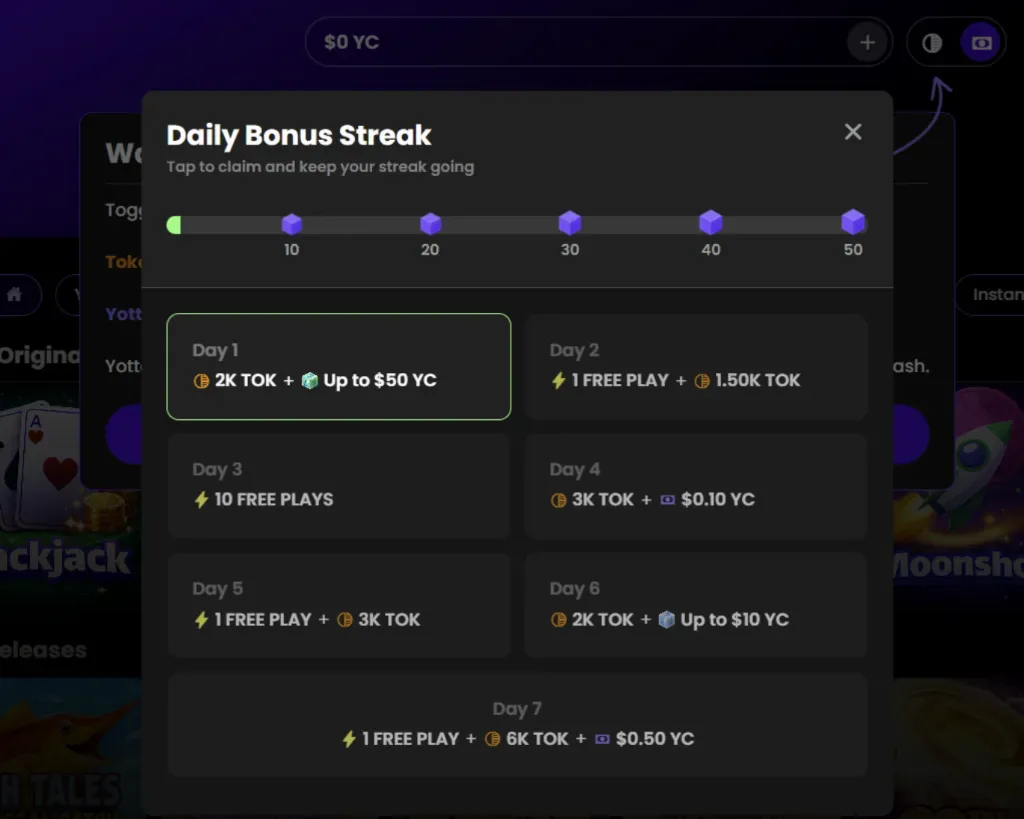Select the Day 3 10 Free Plays card
Screen dimensions: 1024x819
[339, 485]
